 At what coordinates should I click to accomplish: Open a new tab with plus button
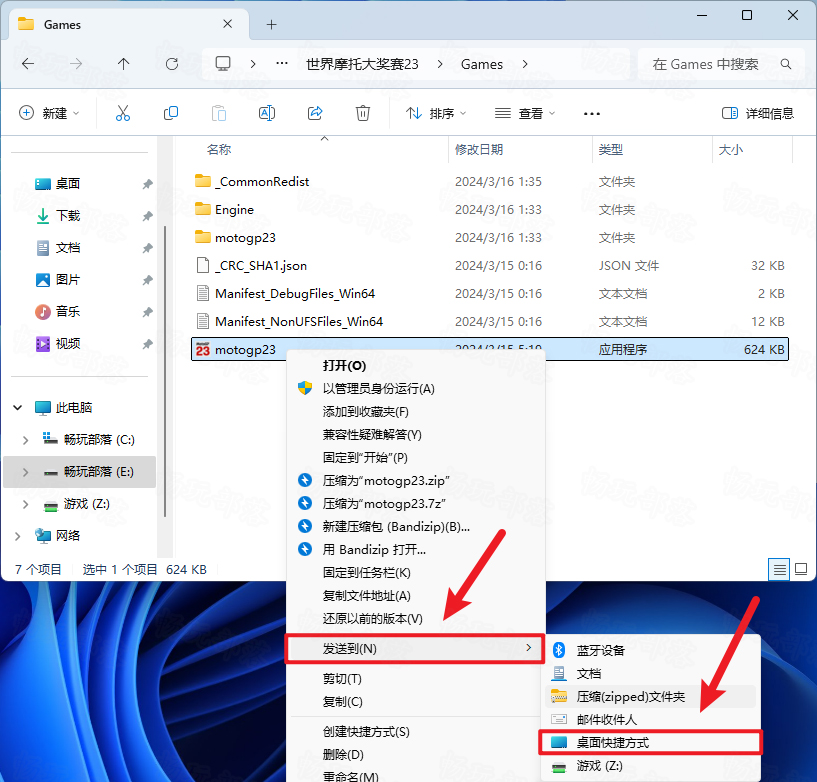point(271,24)
